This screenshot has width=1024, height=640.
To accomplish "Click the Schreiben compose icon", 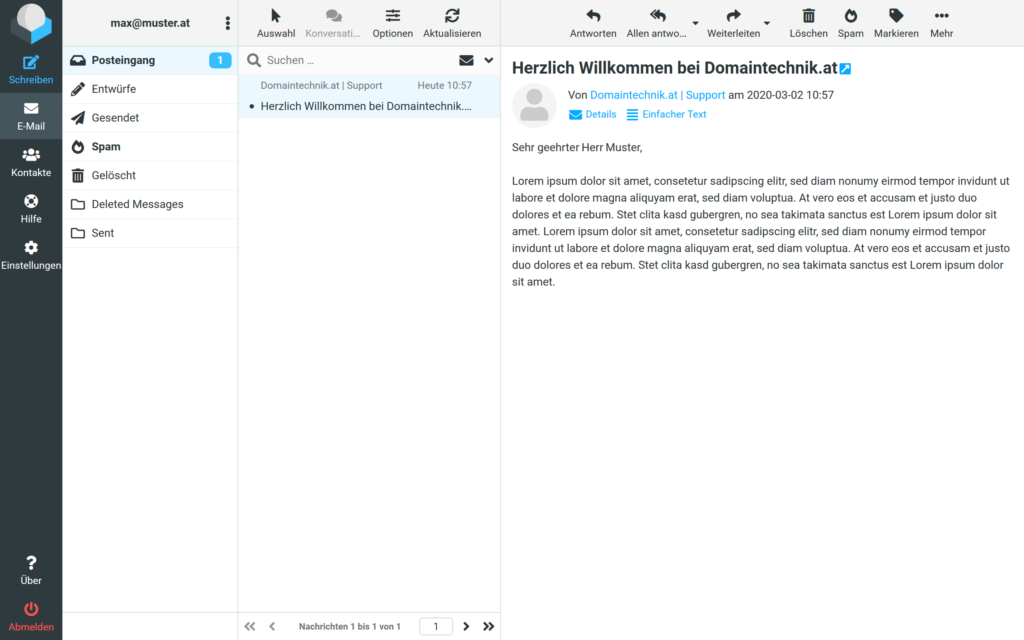I will [30, 63].
